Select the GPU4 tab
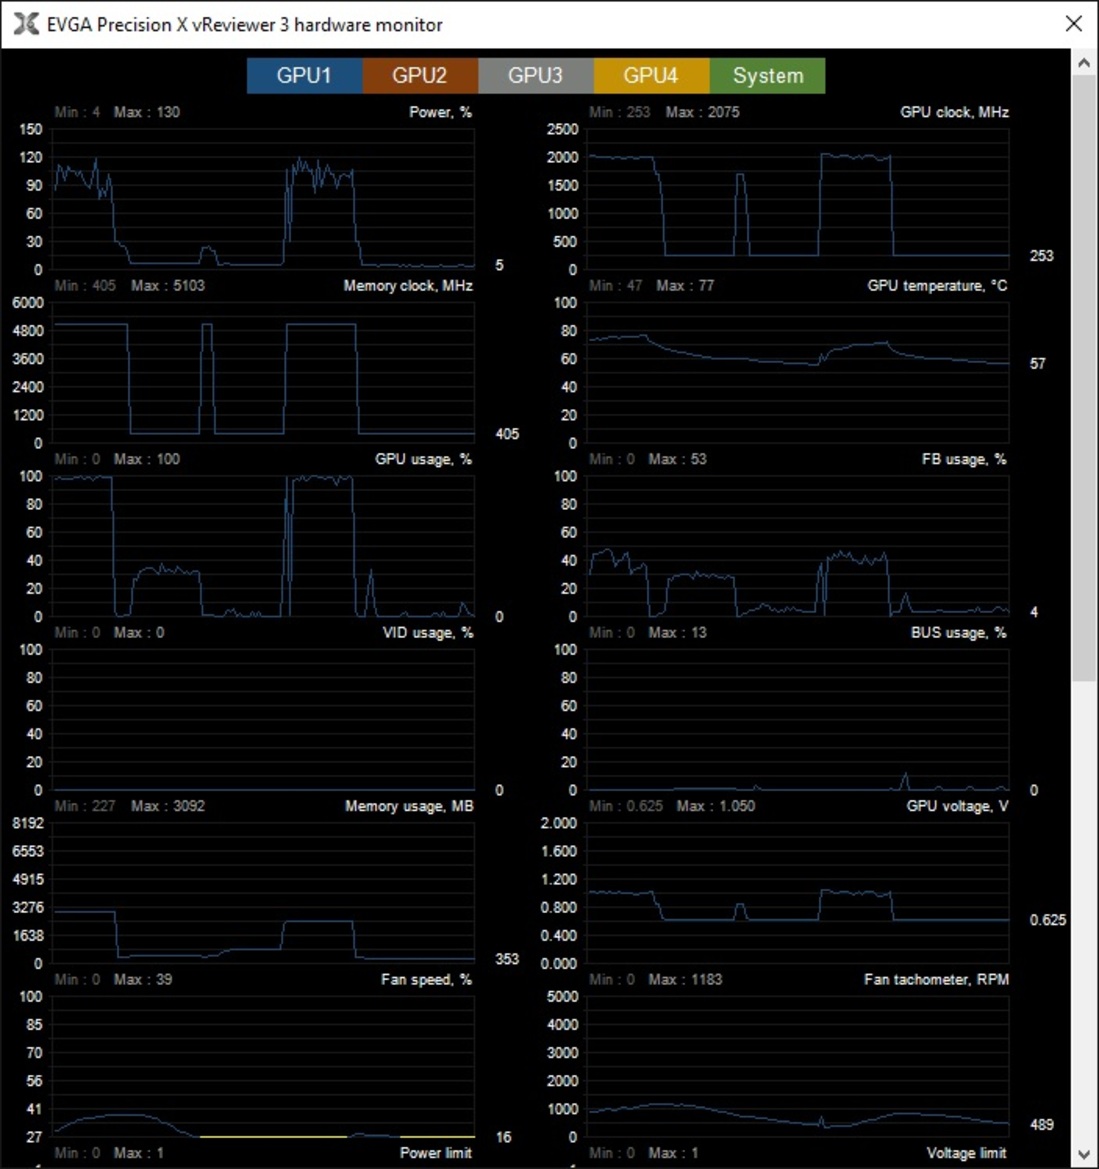 click(x=651, y=75)
